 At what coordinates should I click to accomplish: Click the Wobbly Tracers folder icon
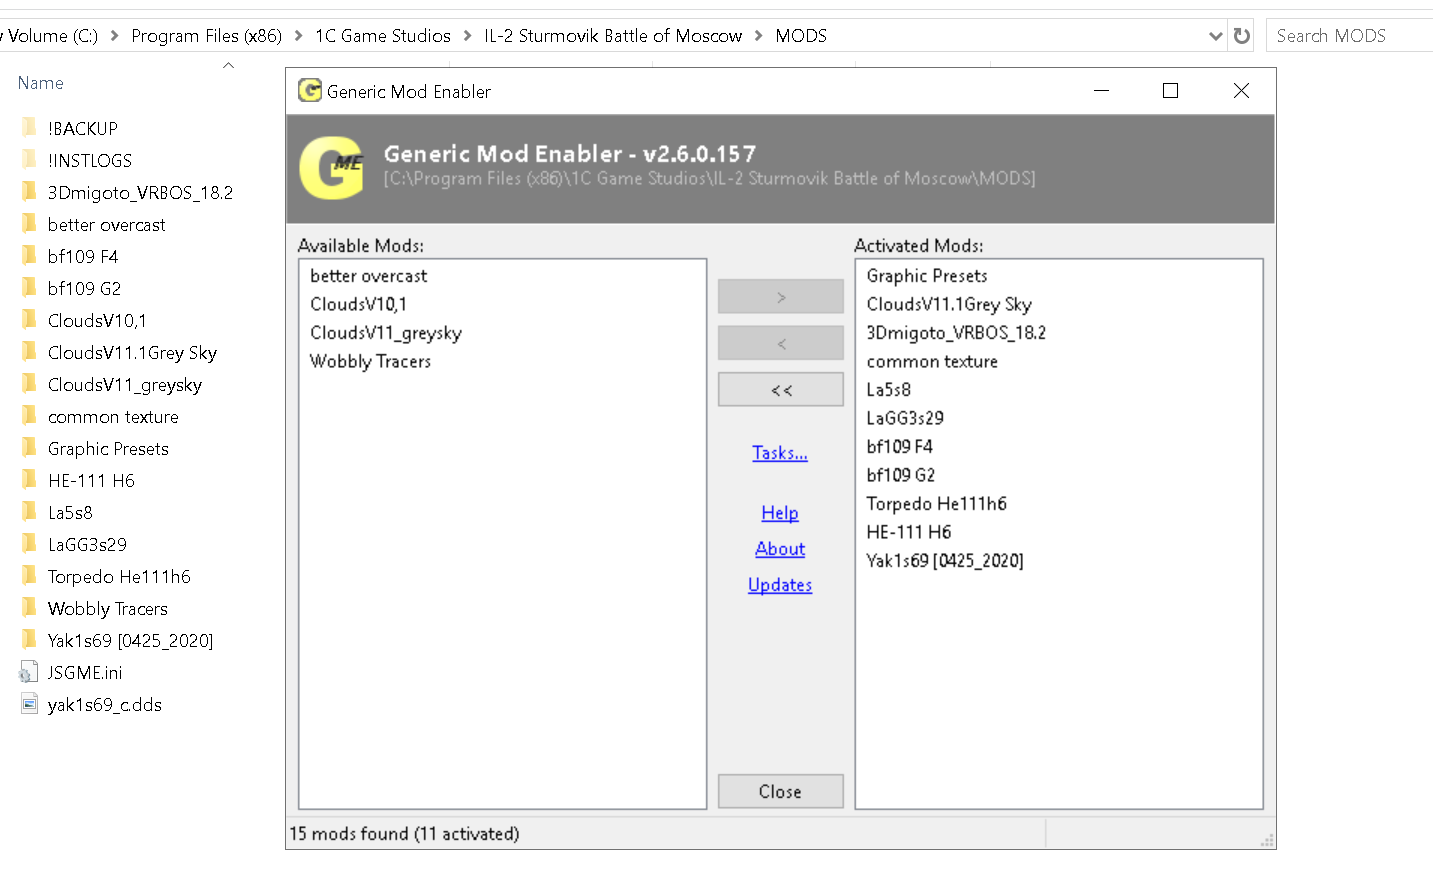29,608
